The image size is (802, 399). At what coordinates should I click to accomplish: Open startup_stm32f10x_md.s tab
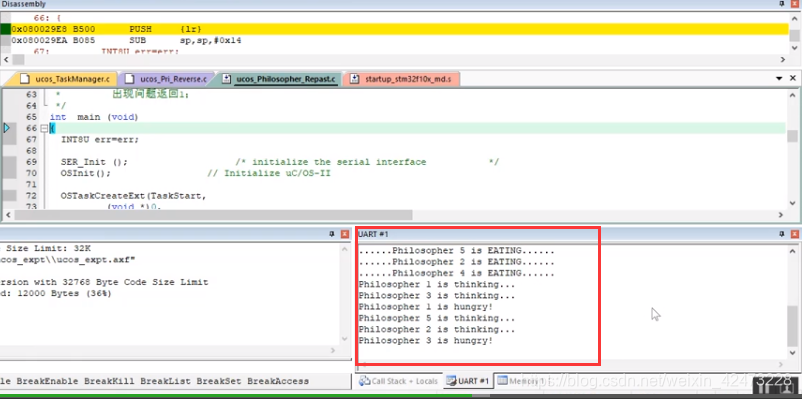point(402,79)
